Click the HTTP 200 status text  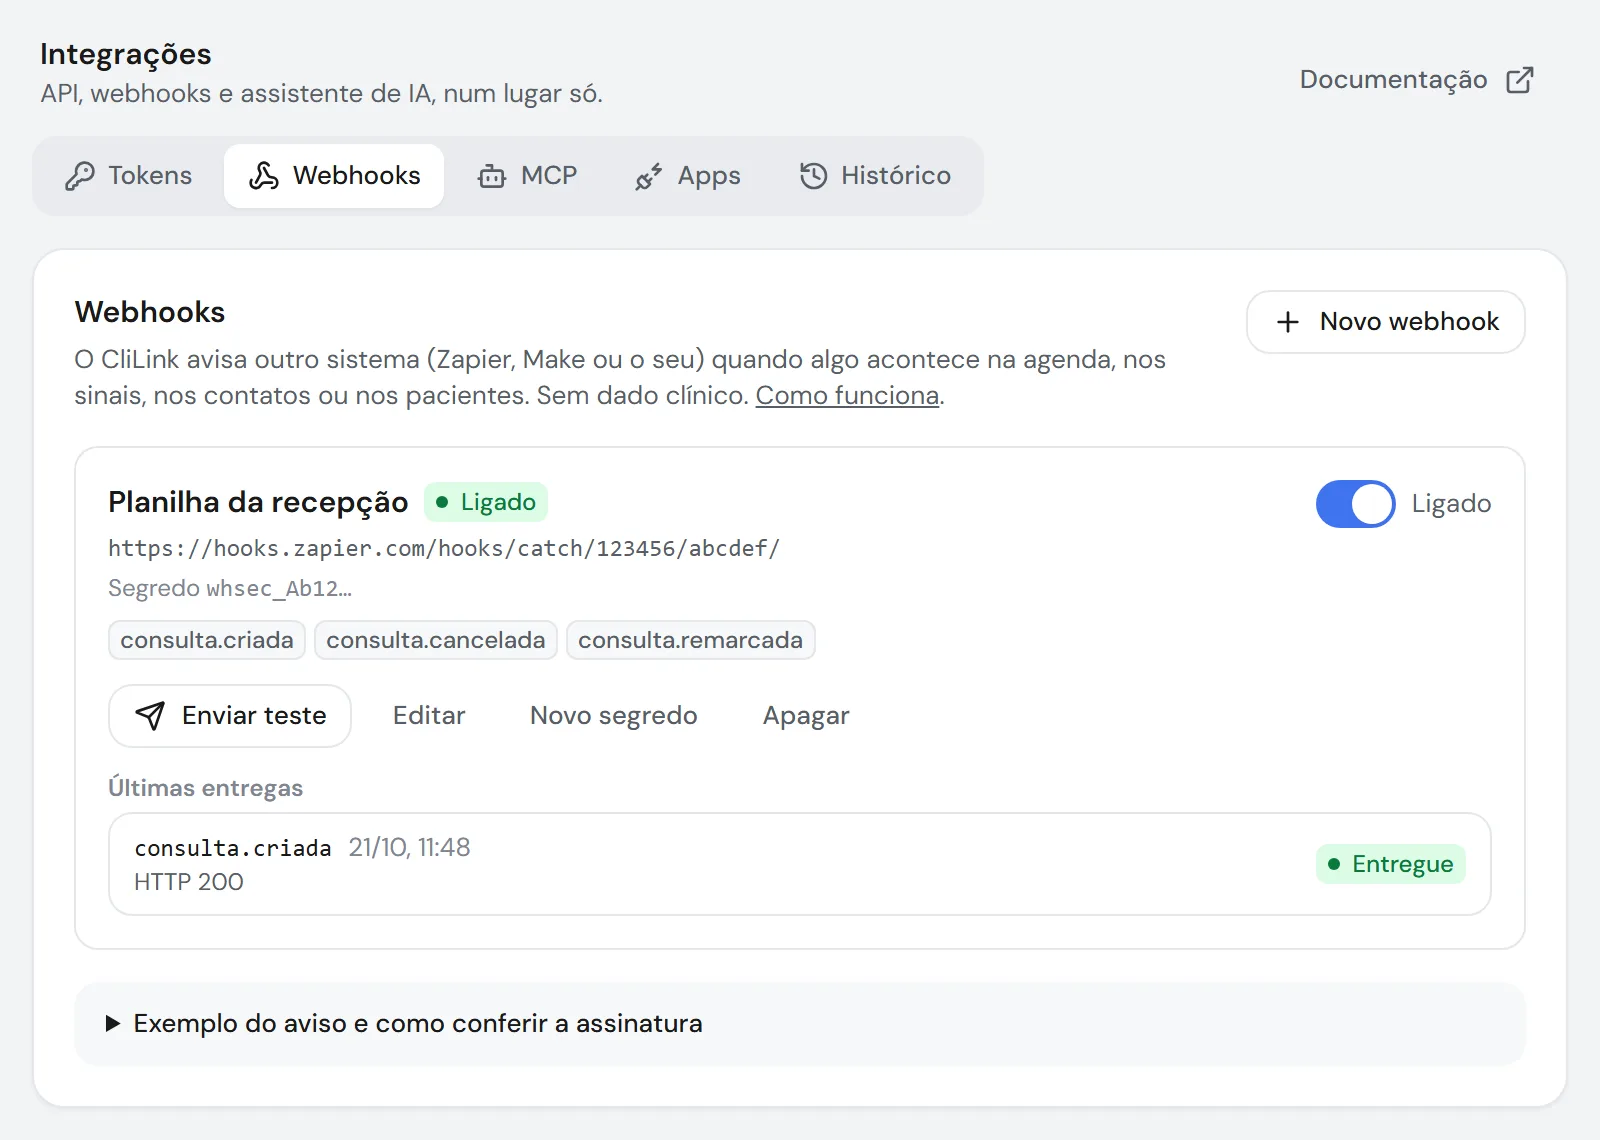tap(189, 882)
